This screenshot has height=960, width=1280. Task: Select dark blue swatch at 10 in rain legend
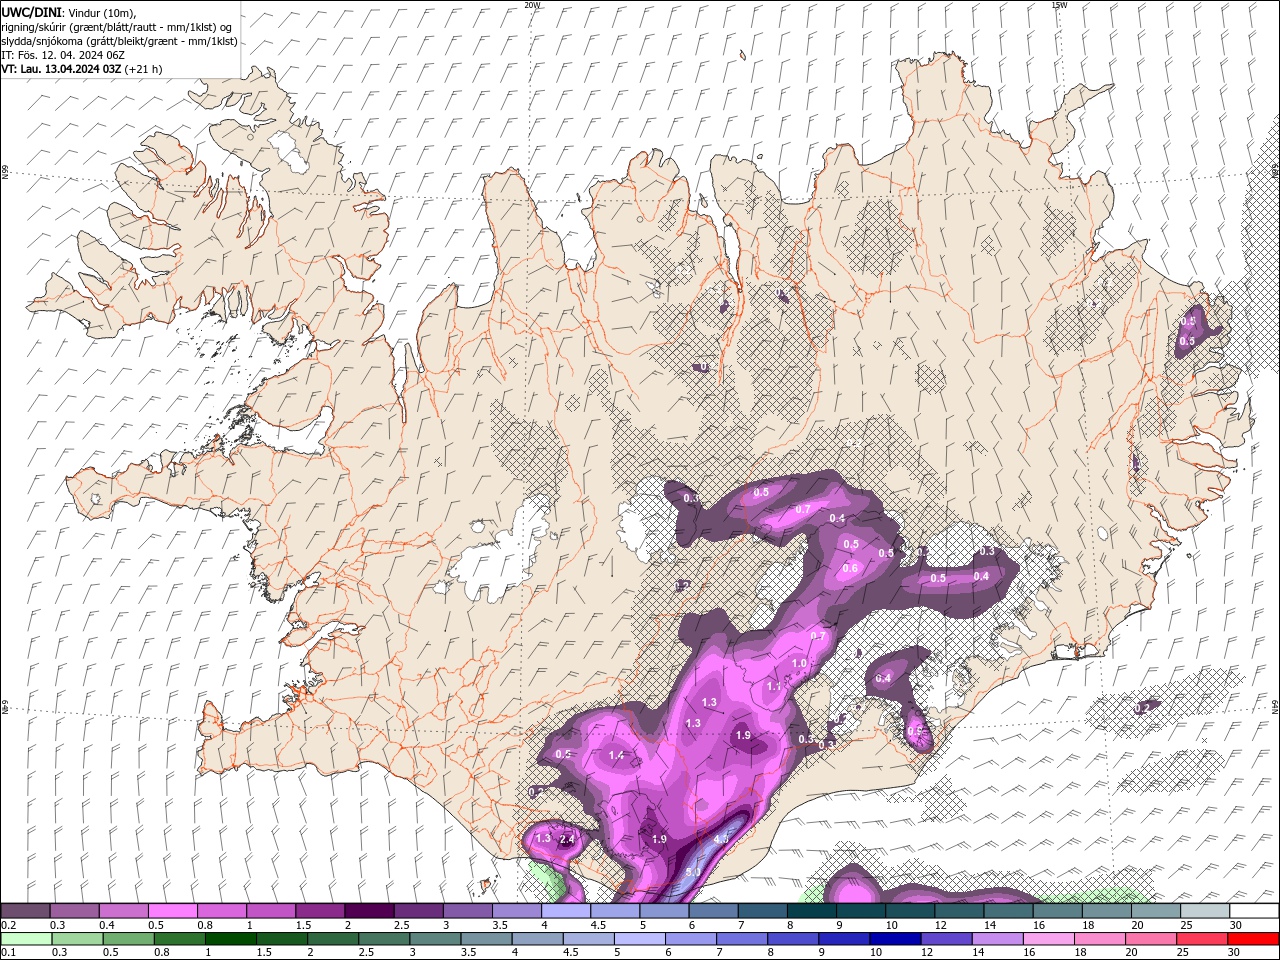pos(894,939)
